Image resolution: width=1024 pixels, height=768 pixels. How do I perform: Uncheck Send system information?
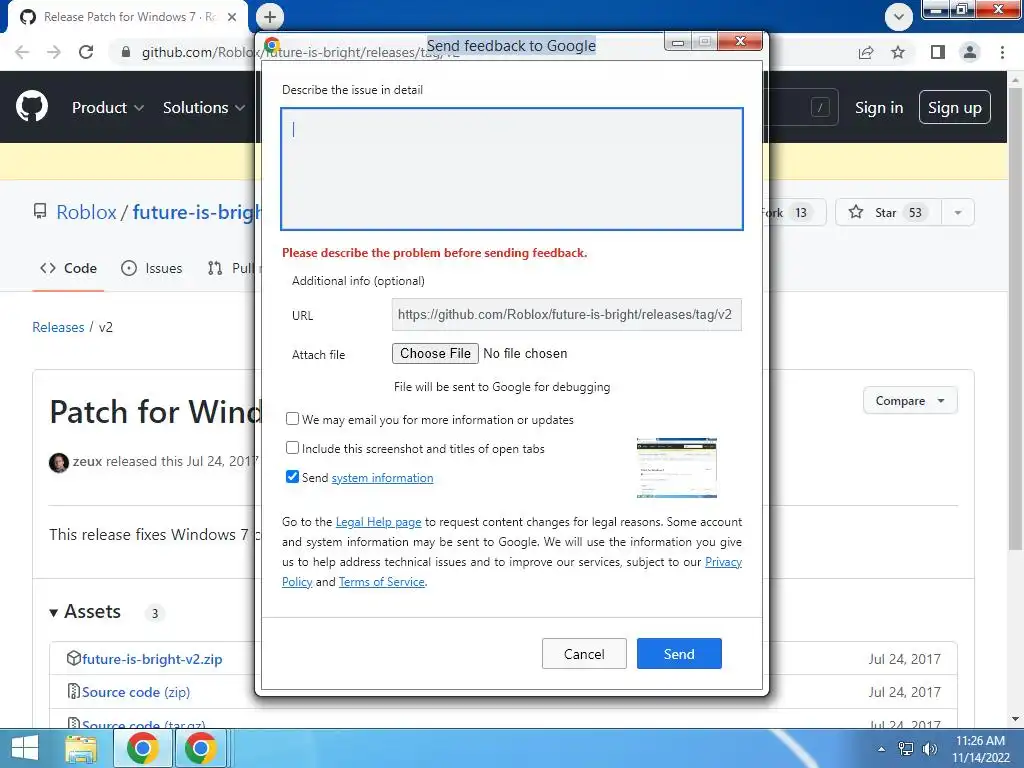pos(293,477)
